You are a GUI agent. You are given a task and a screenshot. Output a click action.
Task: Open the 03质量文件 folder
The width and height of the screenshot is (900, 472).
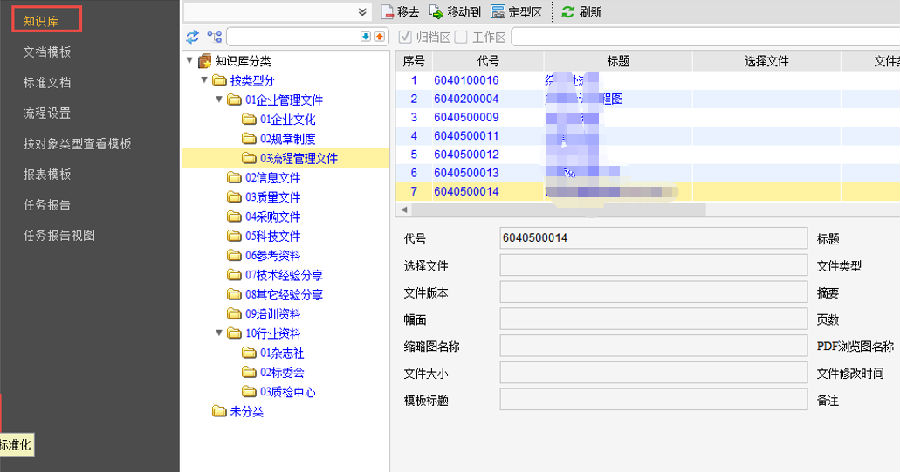264,198
